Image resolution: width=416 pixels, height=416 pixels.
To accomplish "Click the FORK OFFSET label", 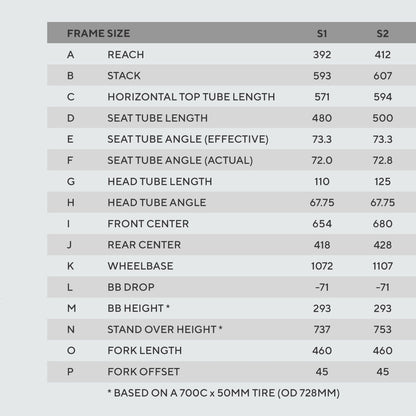I will (143, 372).
